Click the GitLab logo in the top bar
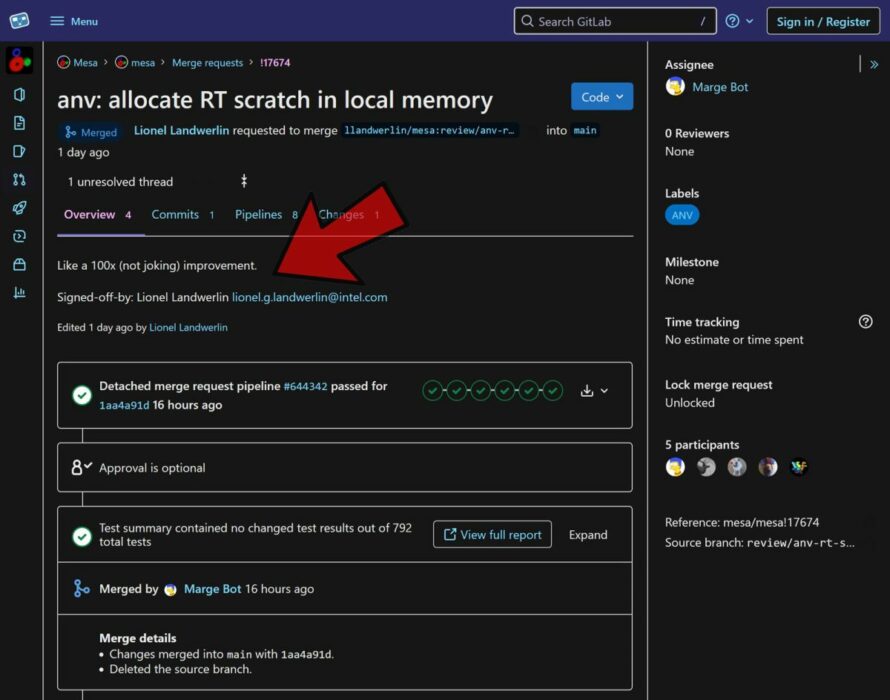Image resolution: width=890 pixels, height=700 pixels. coord(19,20)
